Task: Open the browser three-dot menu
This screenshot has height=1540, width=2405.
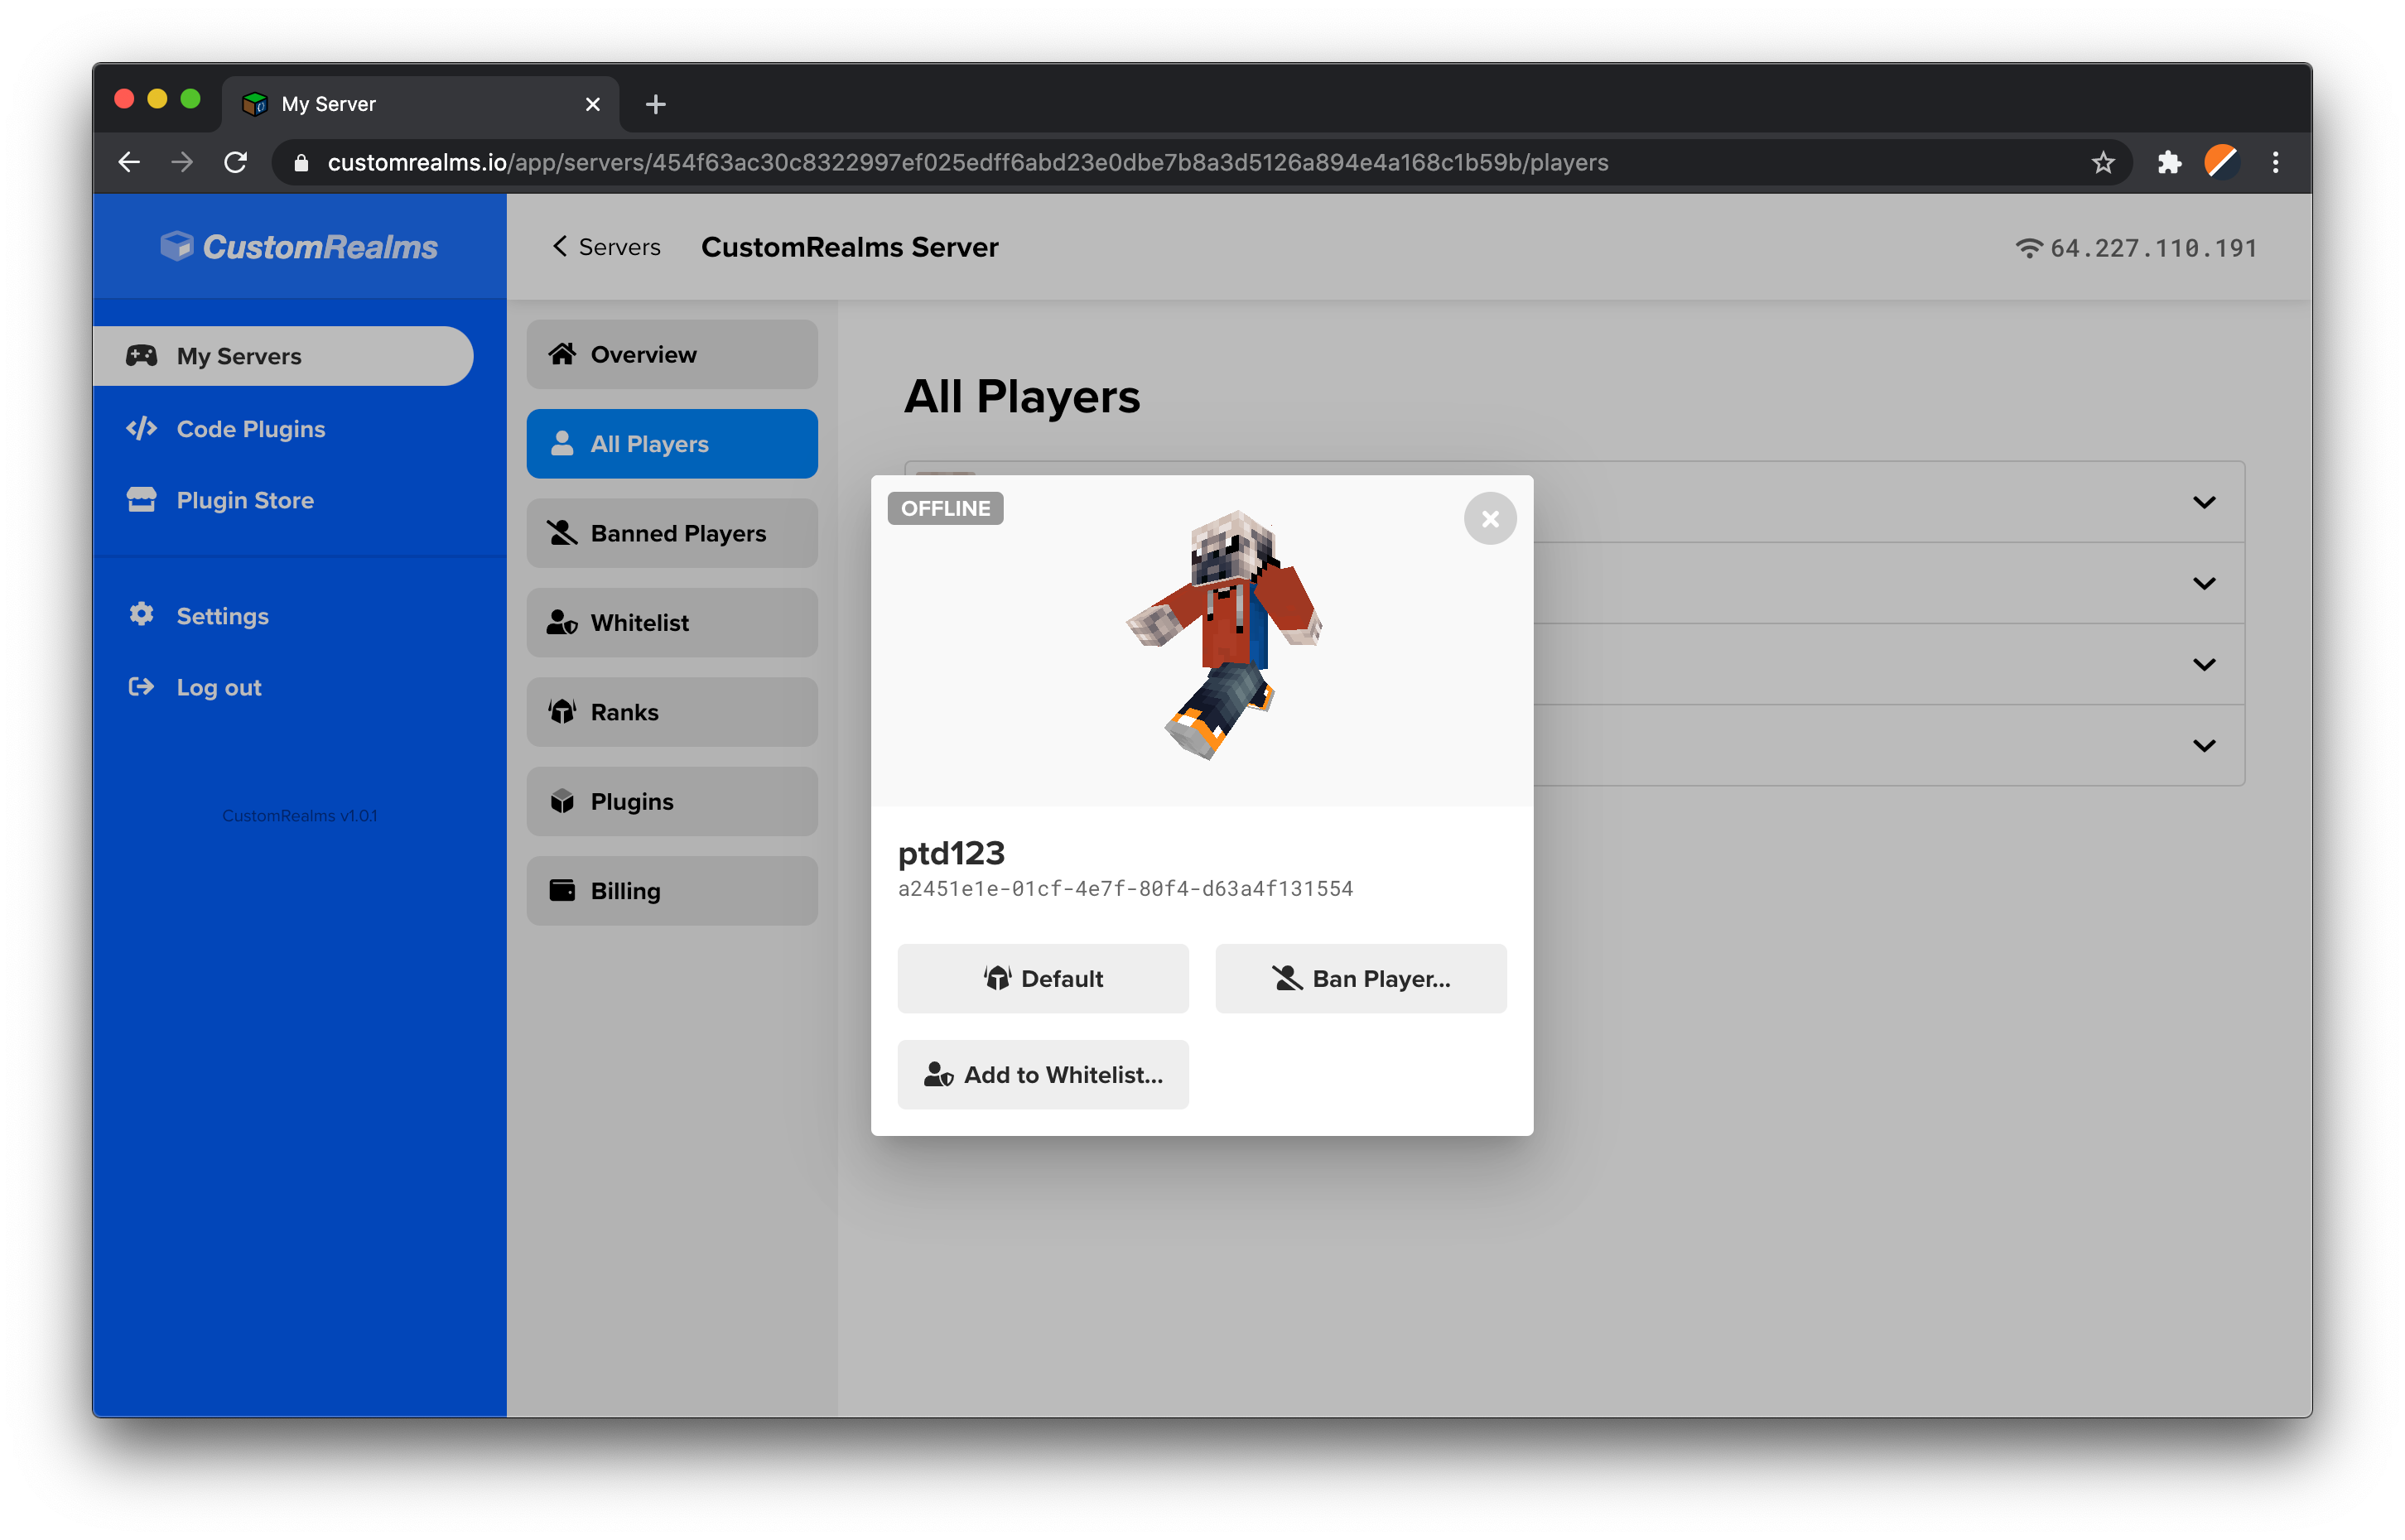Action: click(2275, 162)
